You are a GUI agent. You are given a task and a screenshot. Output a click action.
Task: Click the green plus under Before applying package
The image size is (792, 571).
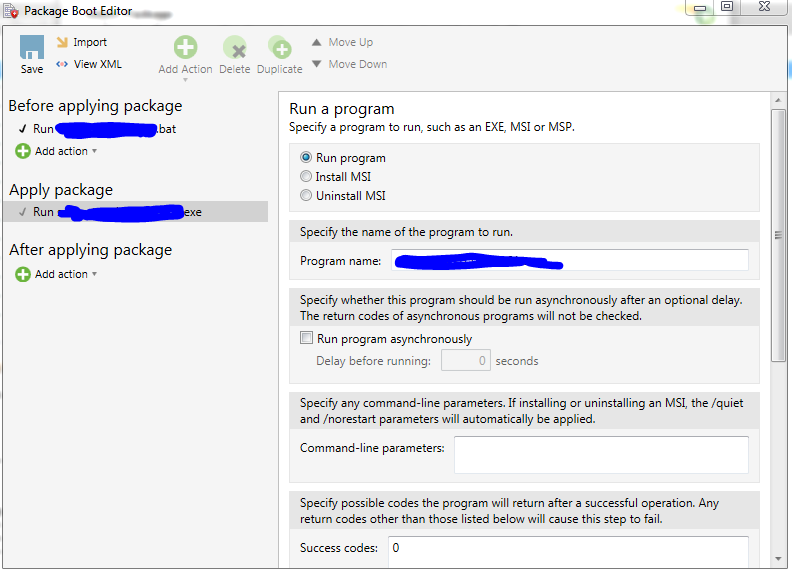tap(23, 151)
